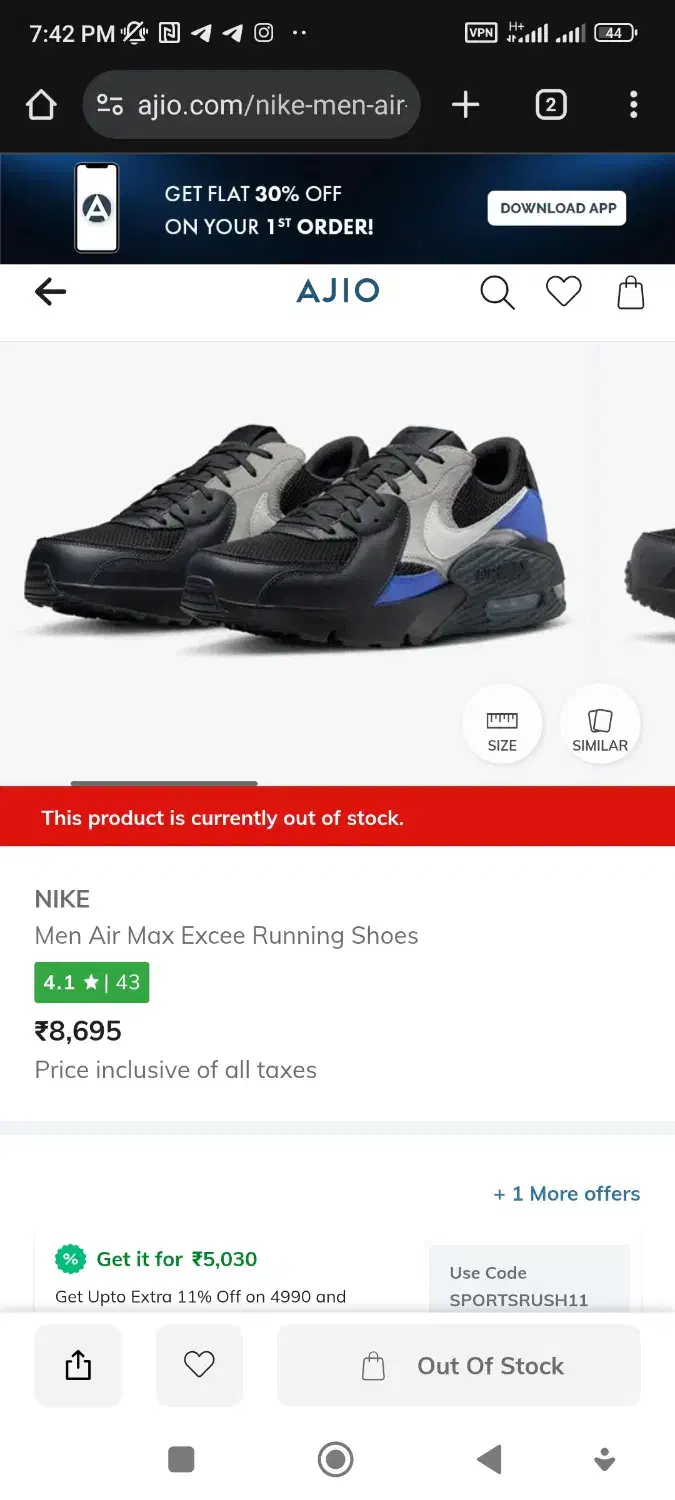Open the shopping bag in header
This screenshot has height=1500, width=675.
(631, 292)
